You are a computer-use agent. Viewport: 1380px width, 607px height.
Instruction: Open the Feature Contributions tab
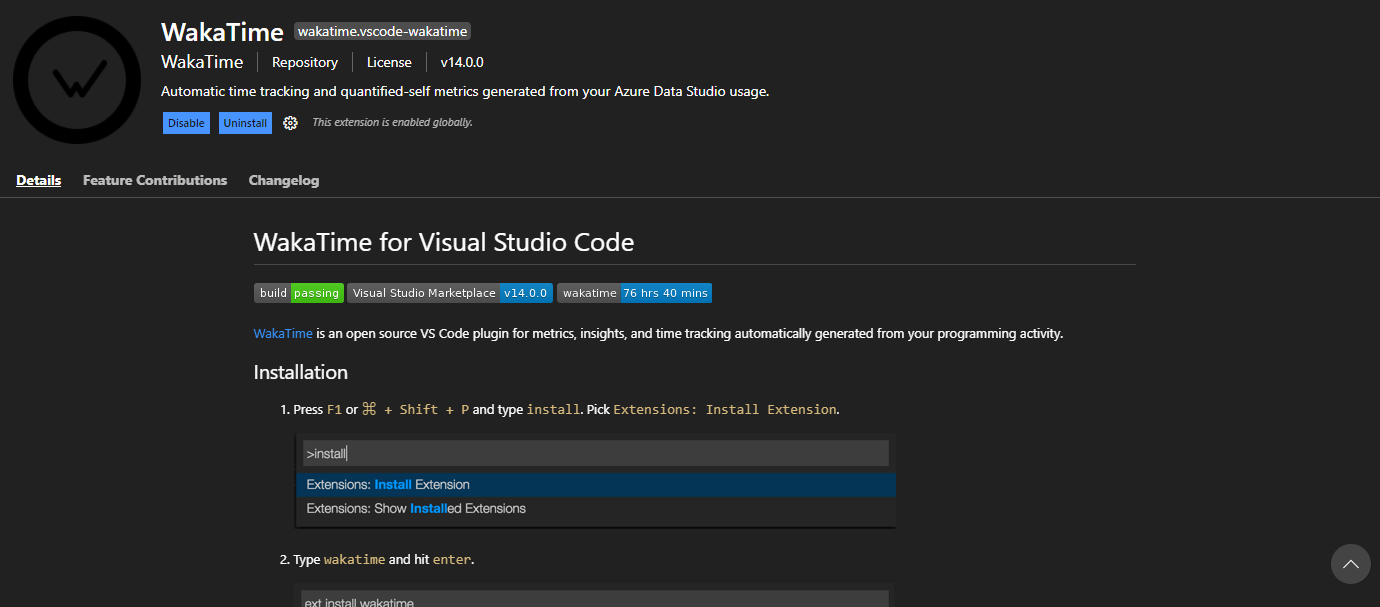point(155,180)
